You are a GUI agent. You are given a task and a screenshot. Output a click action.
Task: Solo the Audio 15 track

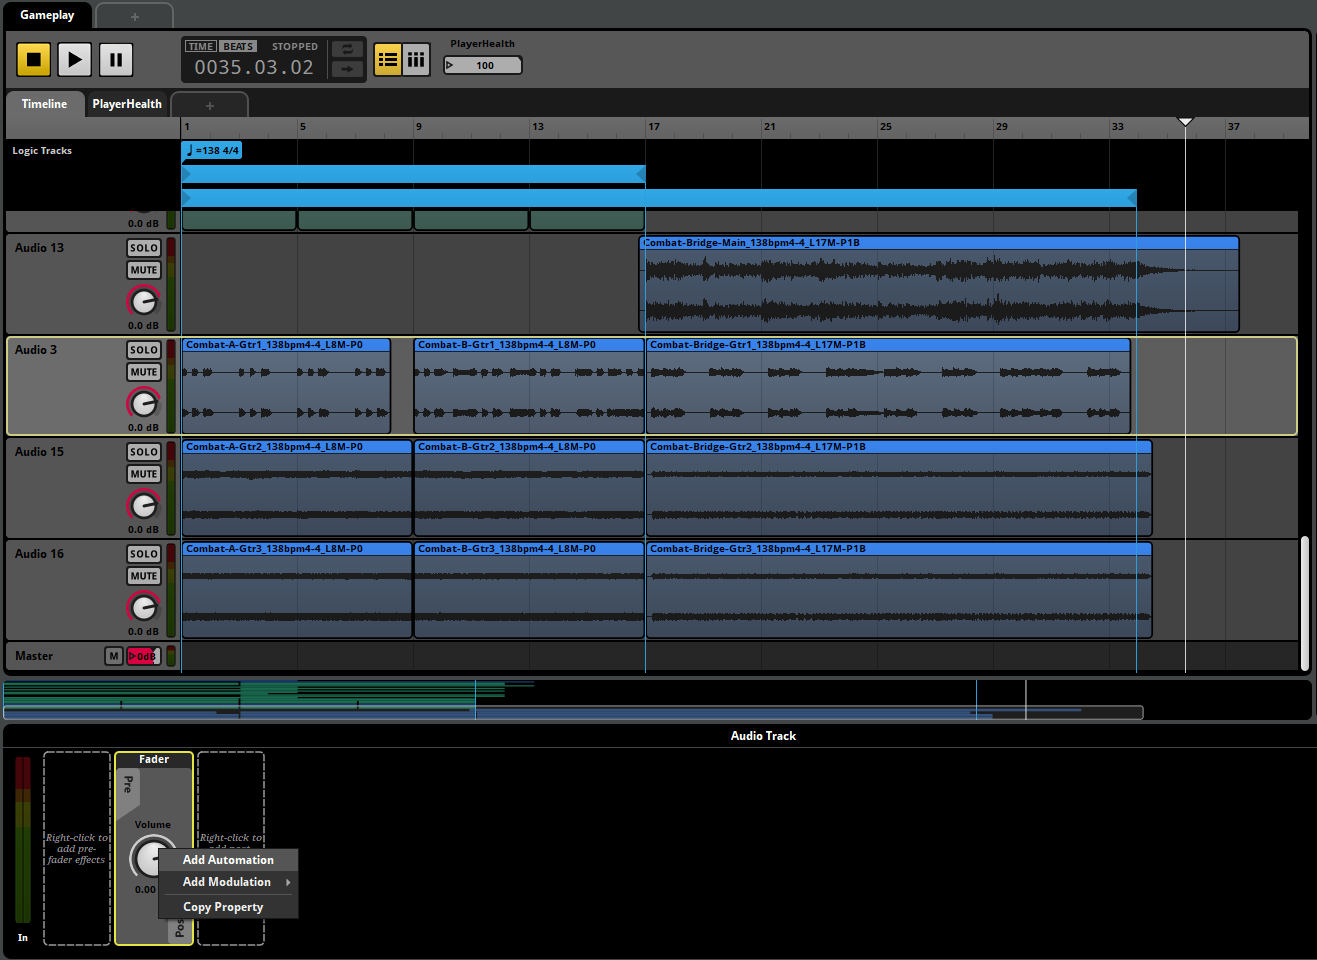coord(143,452)
